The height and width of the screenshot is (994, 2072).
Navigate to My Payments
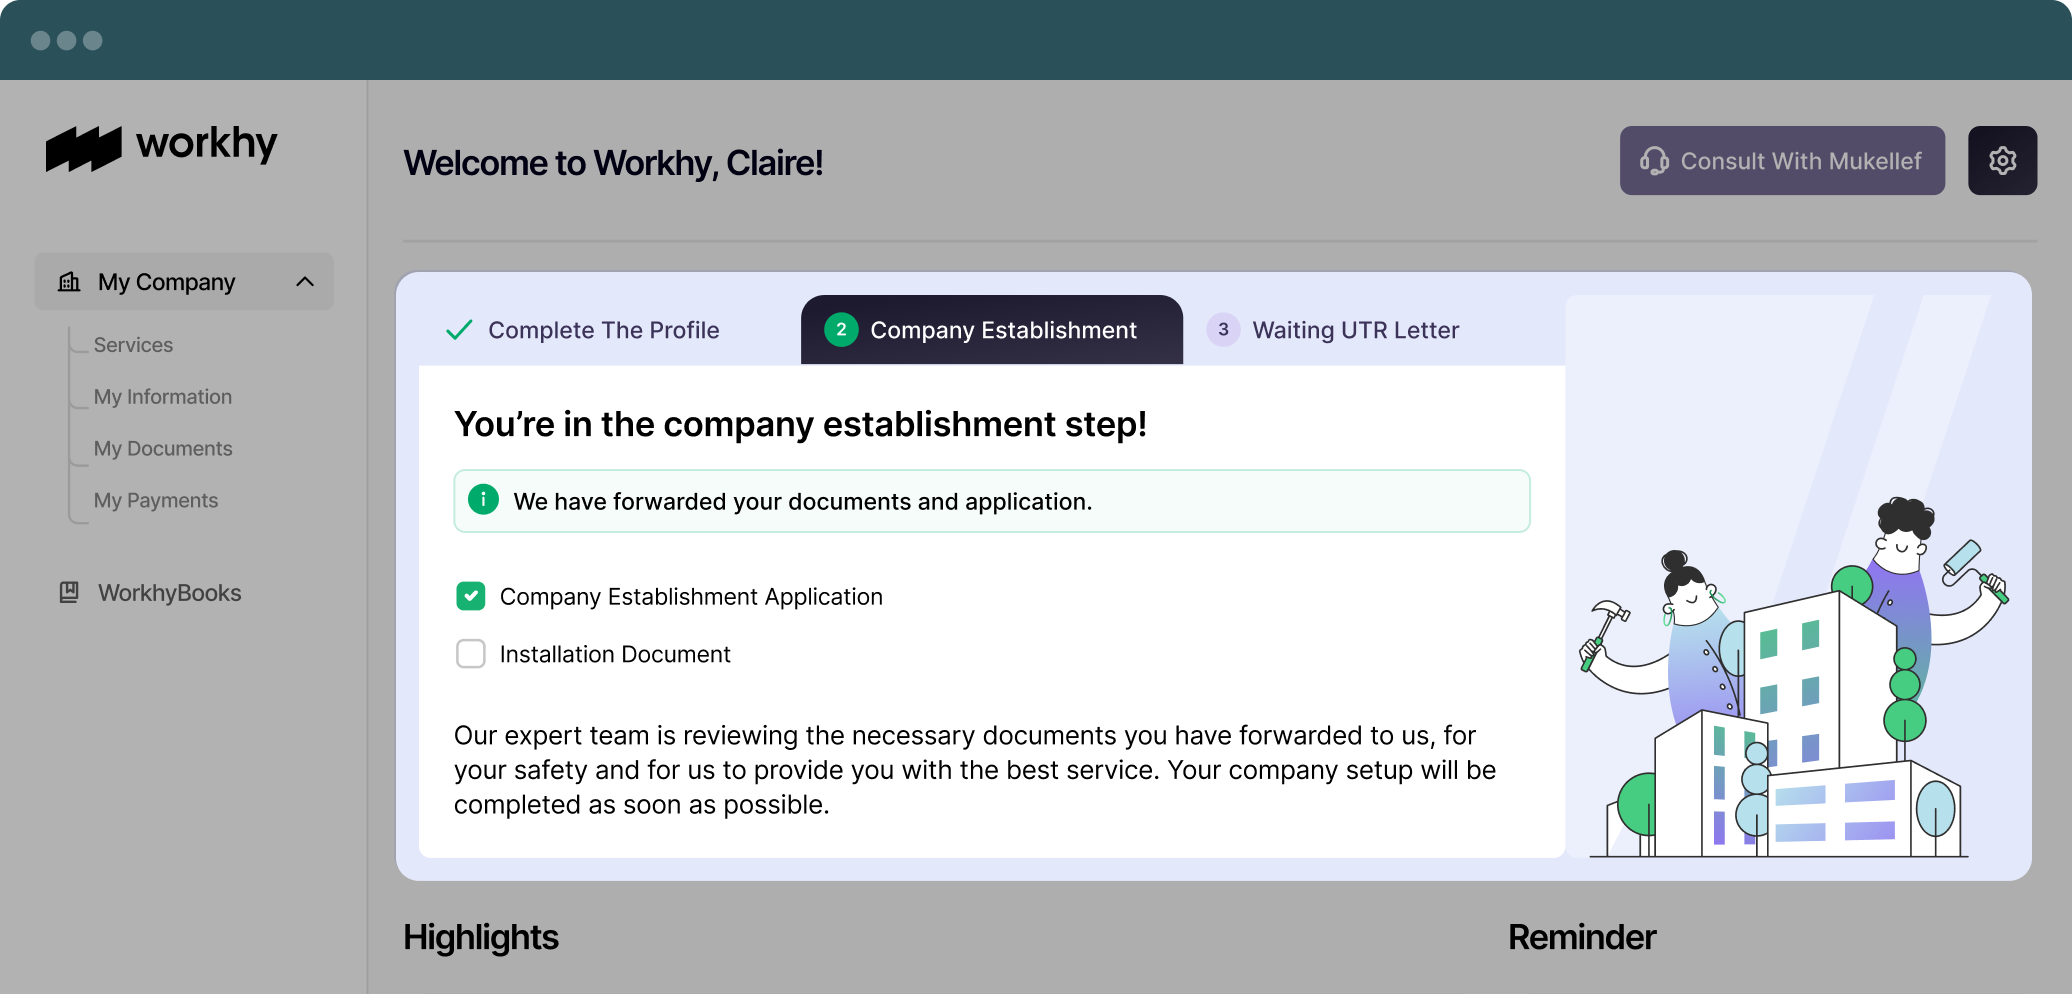coord(156,501)
